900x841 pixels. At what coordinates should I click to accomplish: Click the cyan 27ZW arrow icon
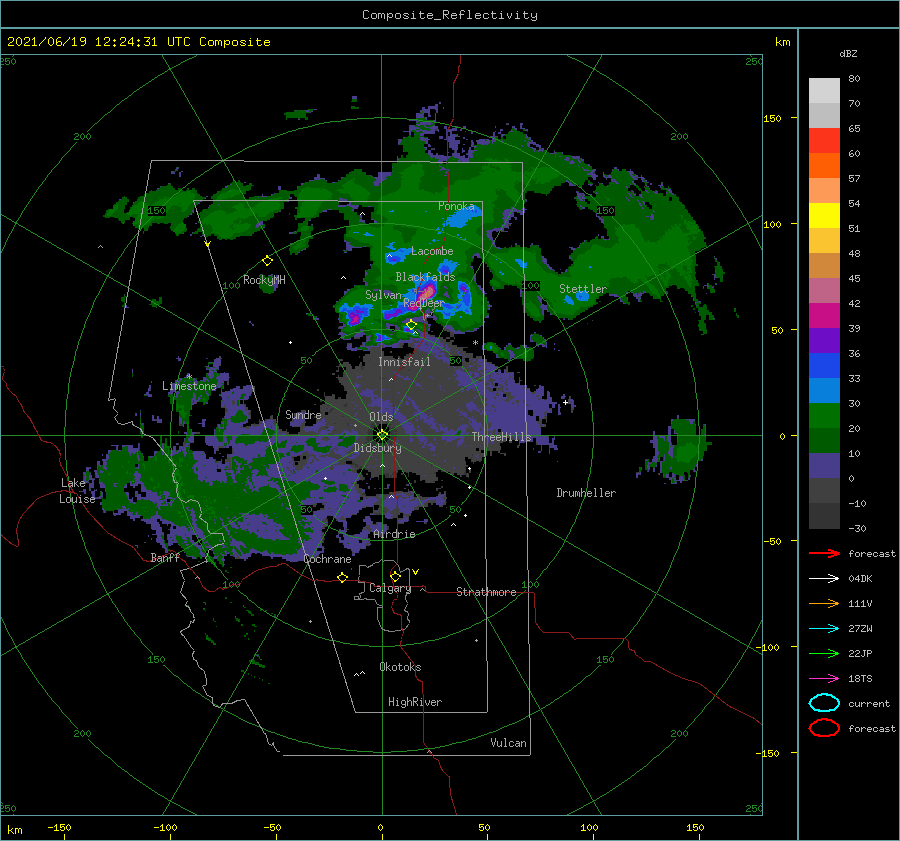coord(824,629)
